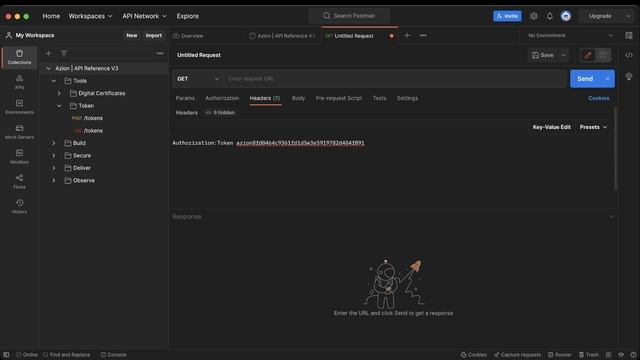This screenshot has width=640, height=360.
Task: Click the Import button
Action: [x=154, y=36]
